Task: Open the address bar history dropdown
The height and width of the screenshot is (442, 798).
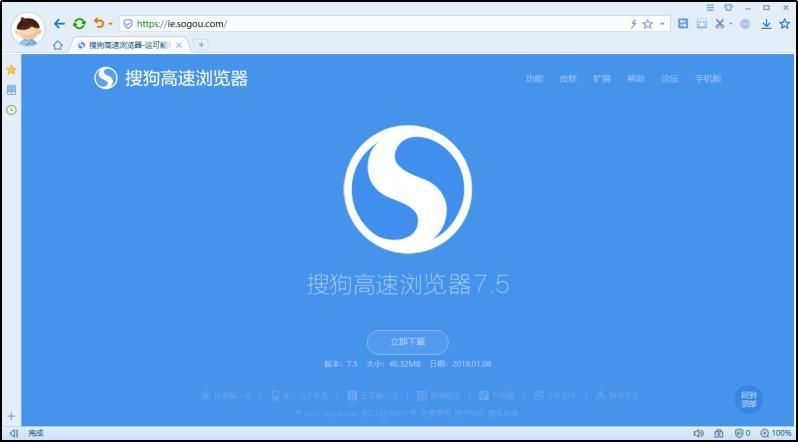Action: 662,24
